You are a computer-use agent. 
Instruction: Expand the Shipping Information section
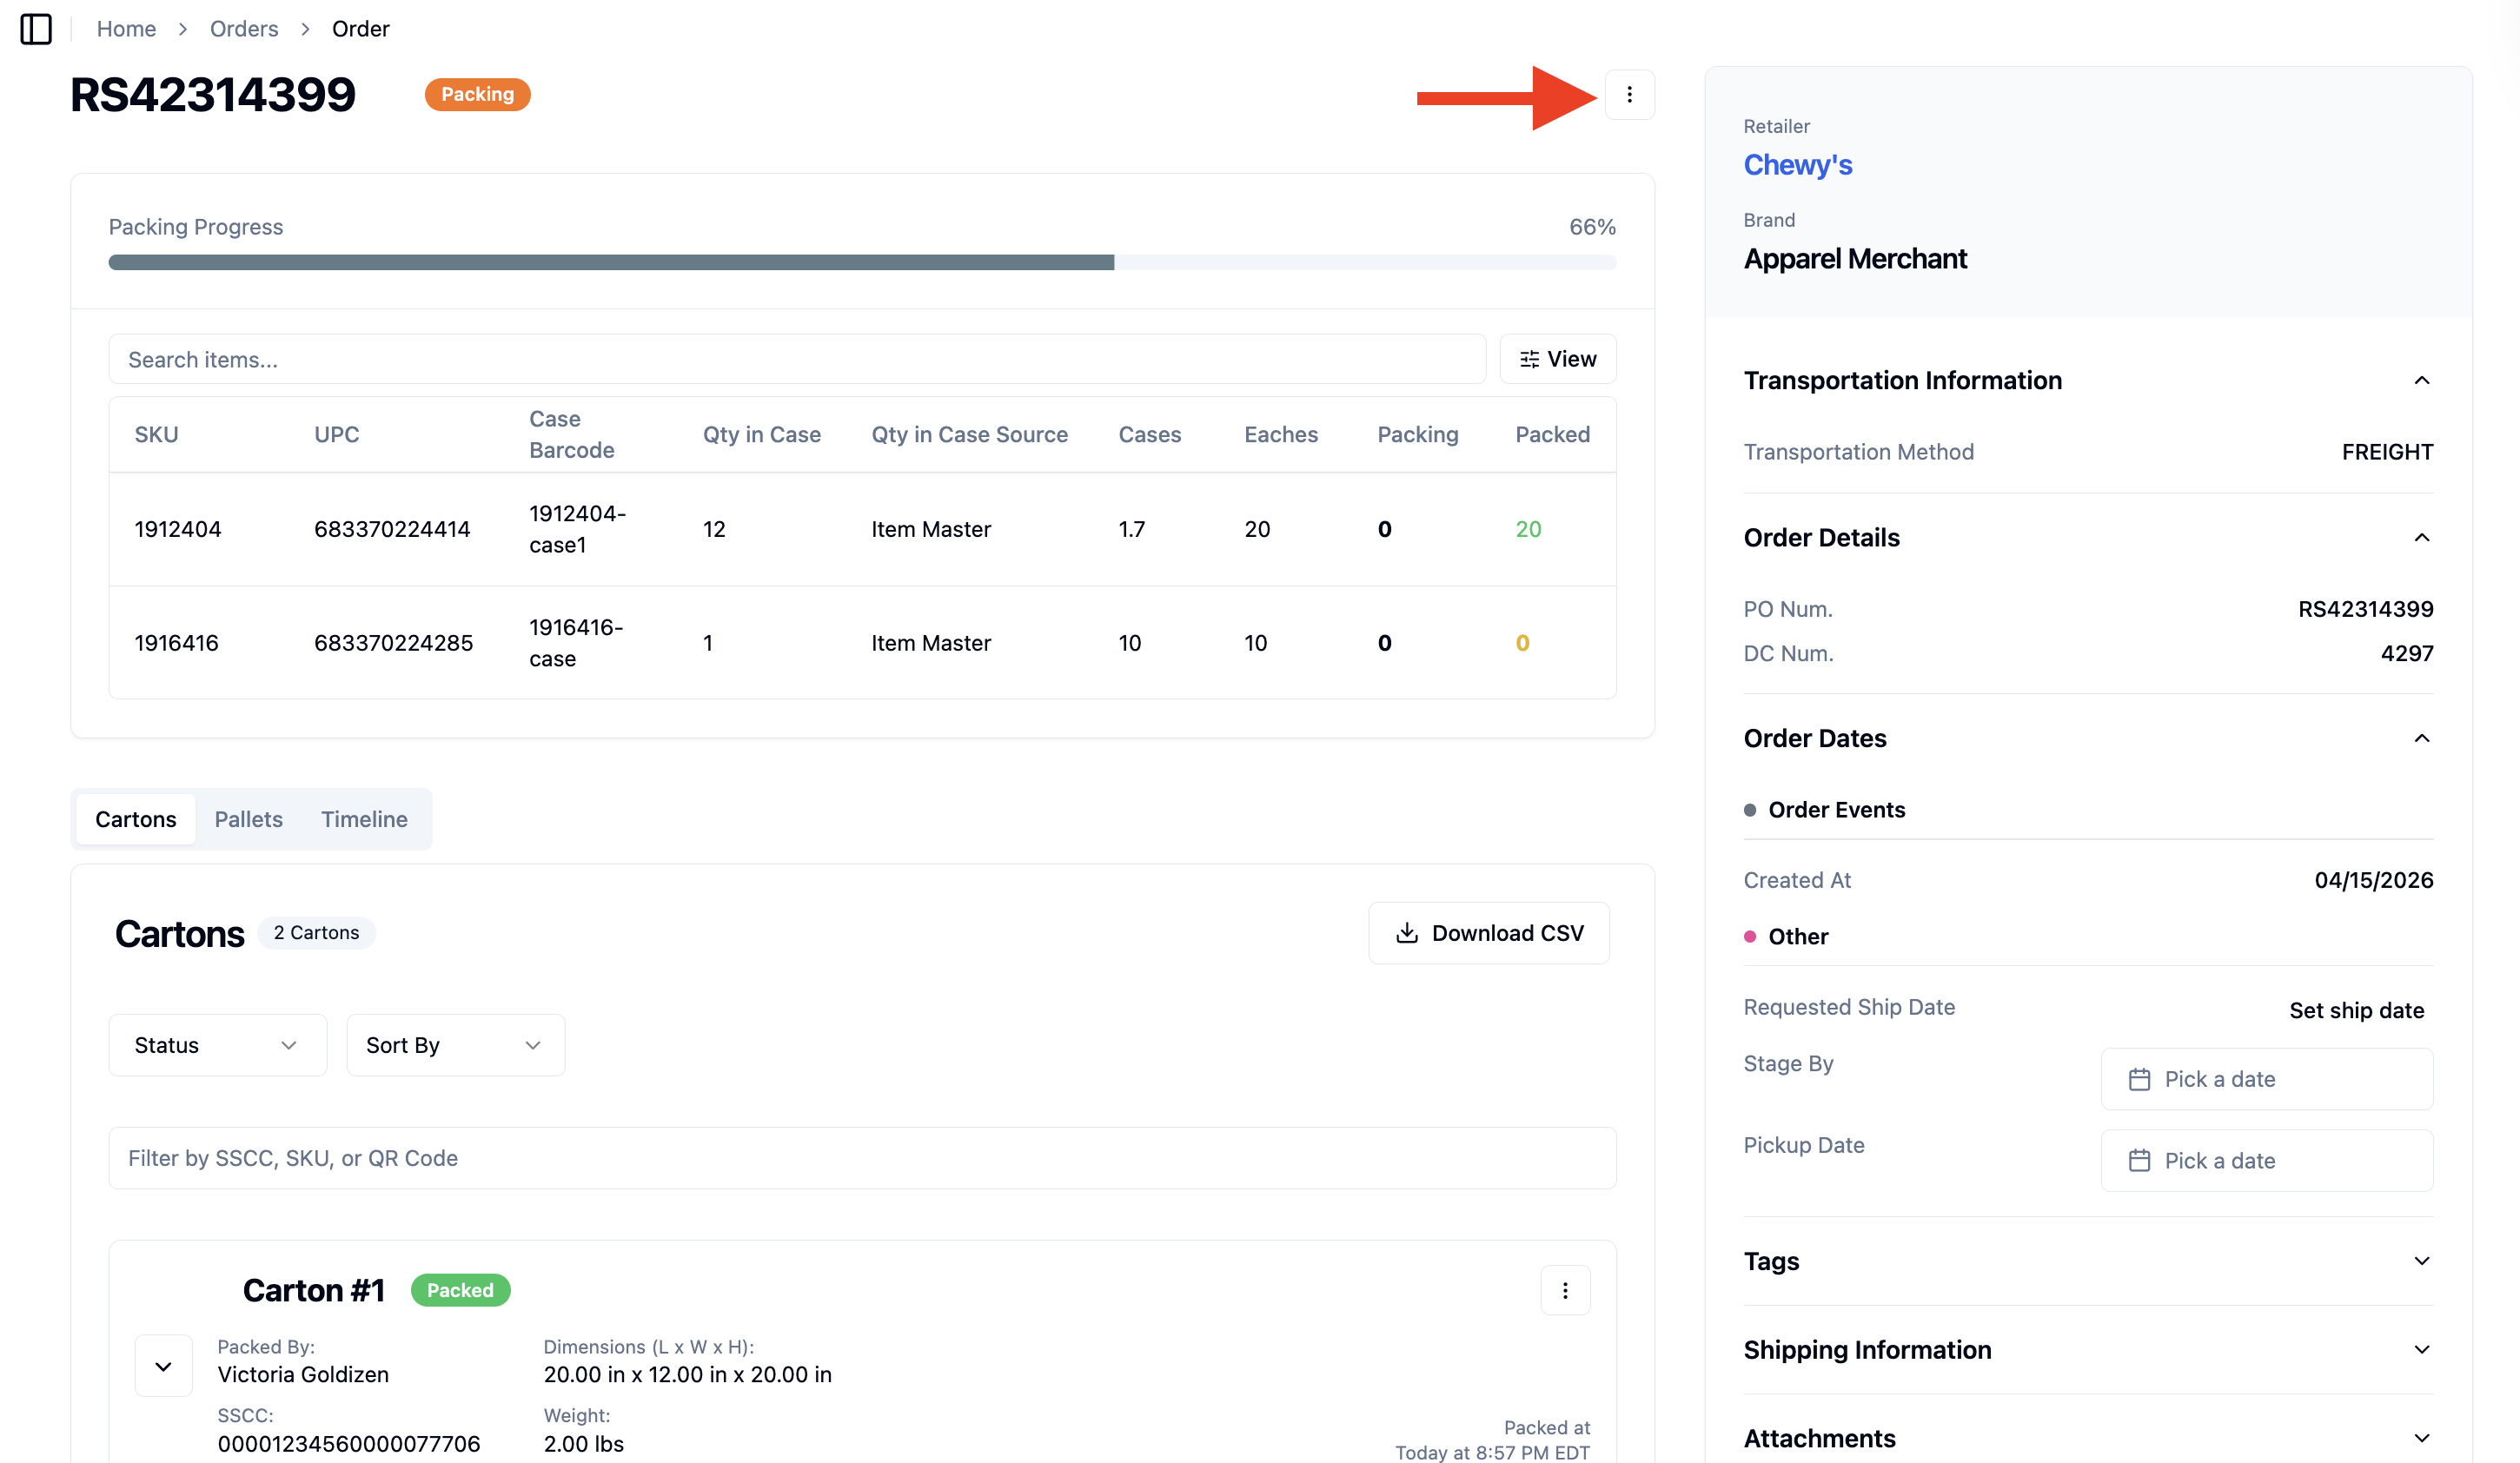point(2422,1350)
